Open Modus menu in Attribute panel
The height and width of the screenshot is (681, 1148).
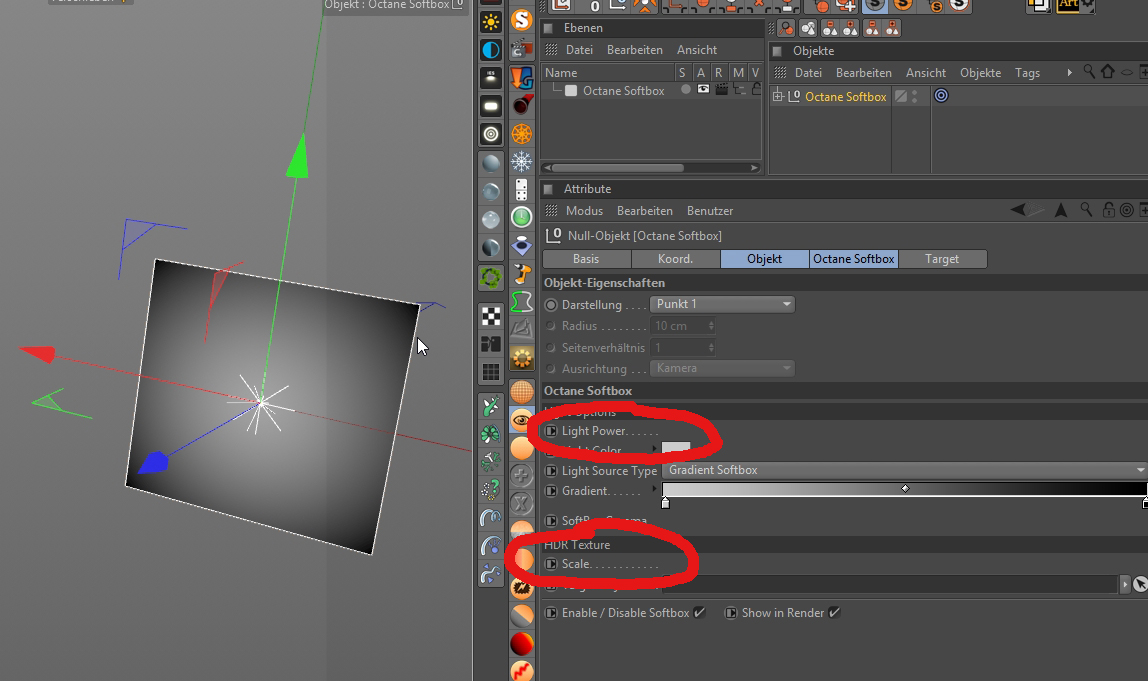pyautogui.click(x=584, y=211)
